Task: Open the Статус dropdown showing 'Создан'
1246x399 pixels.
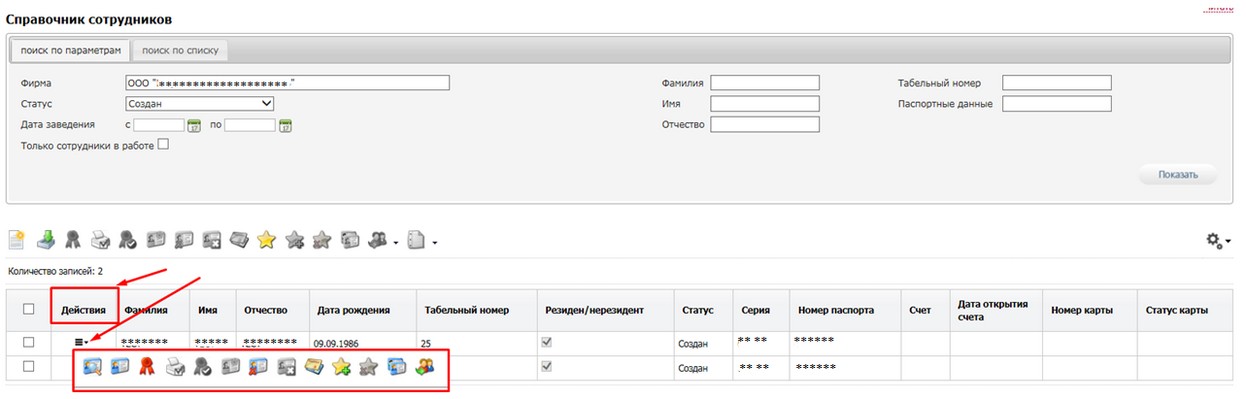Action: [200, 103]
